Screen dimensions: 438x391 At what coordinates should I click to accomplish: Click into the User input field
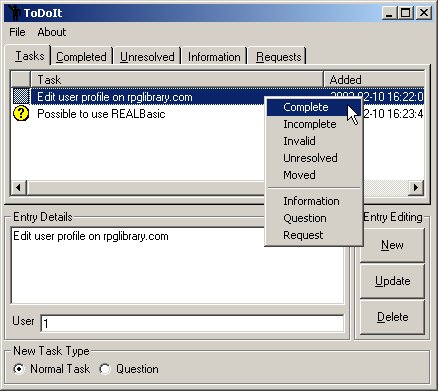(x=192, y=323)
